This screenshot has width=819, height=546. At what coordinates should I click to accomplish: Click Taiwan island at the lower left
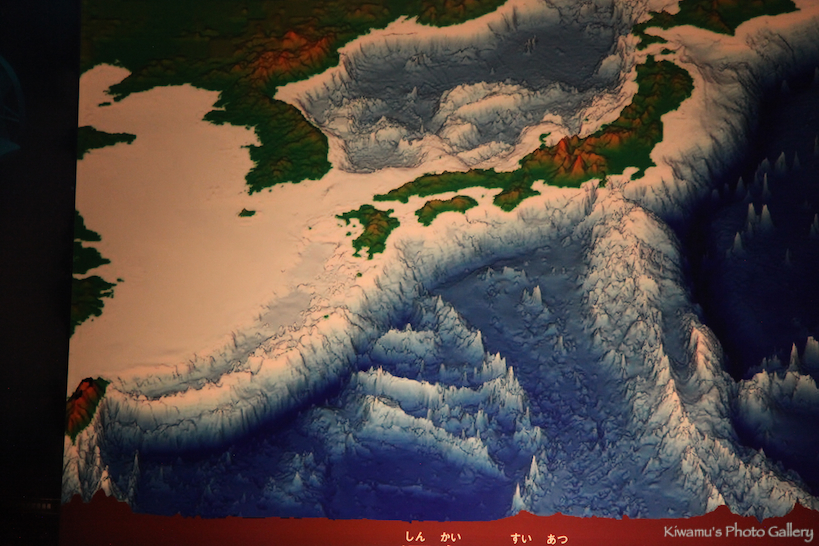point(84,402)
